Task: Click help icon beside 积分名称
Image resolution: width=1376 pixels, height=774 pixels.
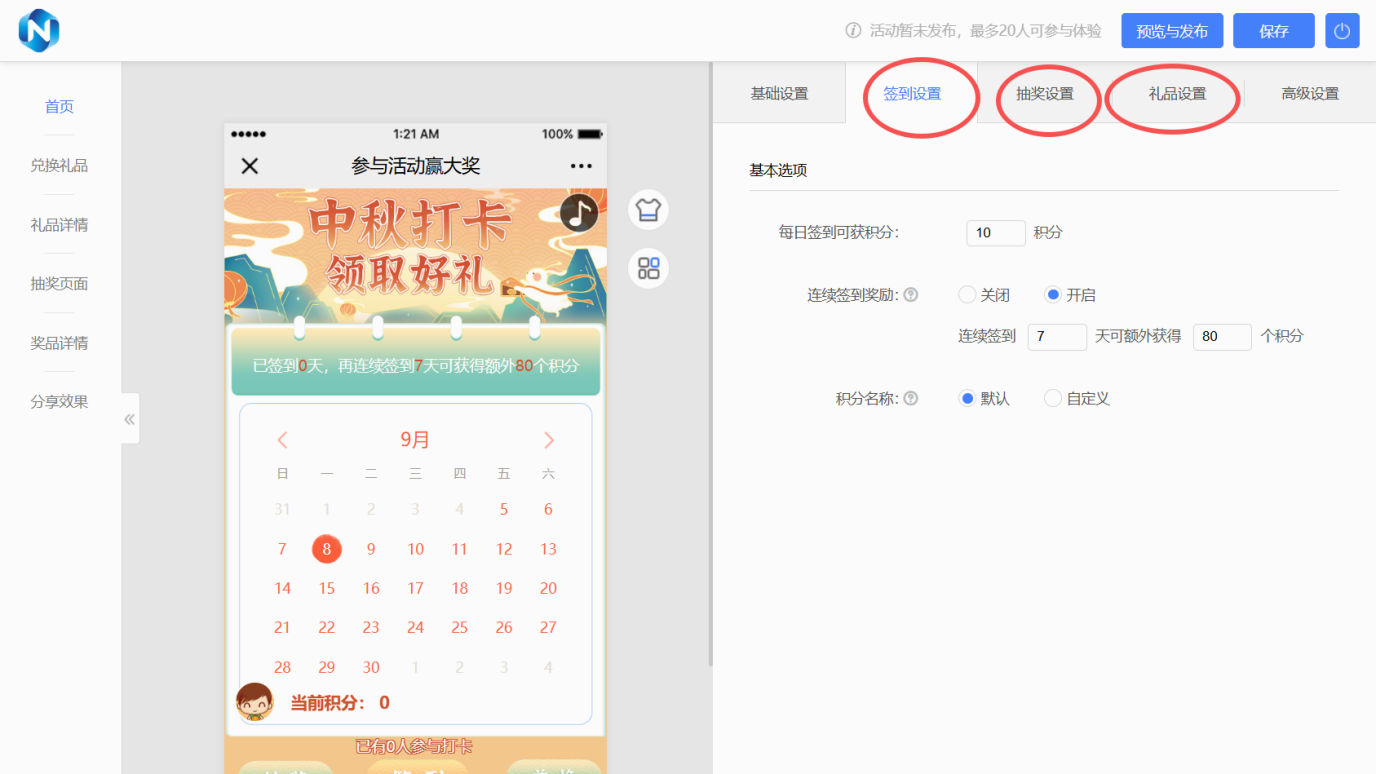Action: (911, 398)
